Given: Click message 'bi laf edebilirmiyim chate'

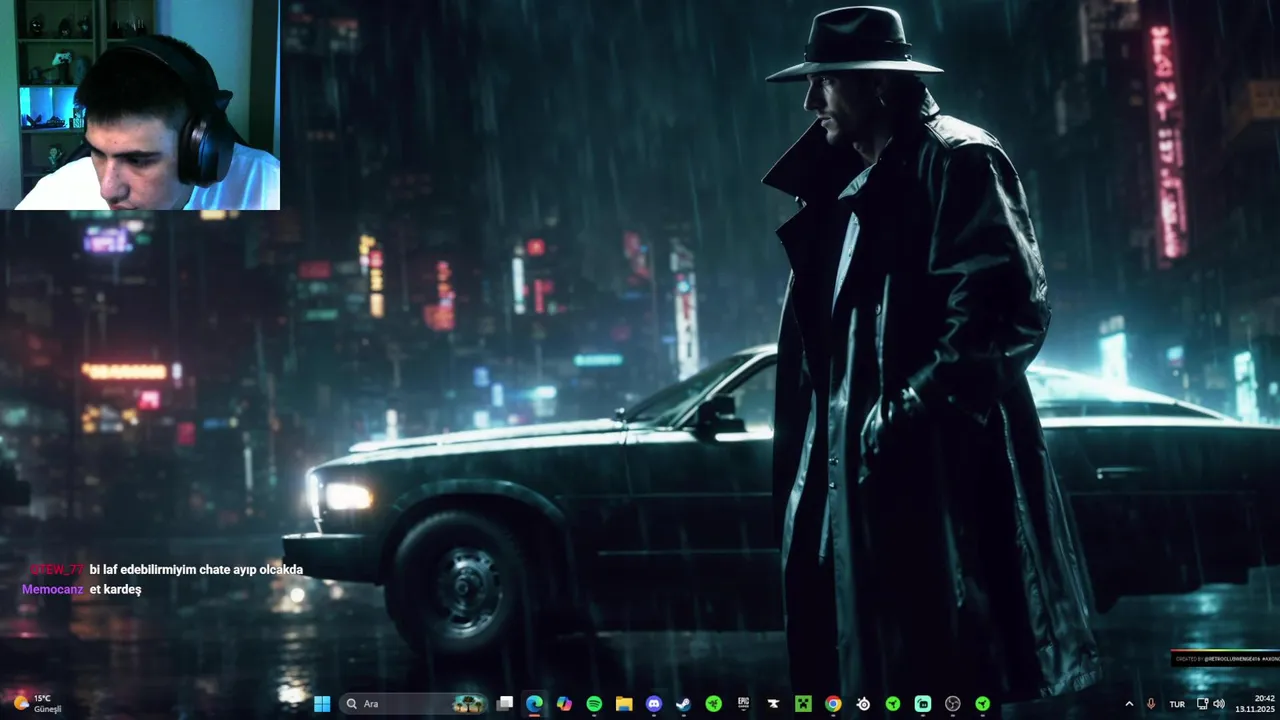Looking at the screenshot, I should pos(158,569).
